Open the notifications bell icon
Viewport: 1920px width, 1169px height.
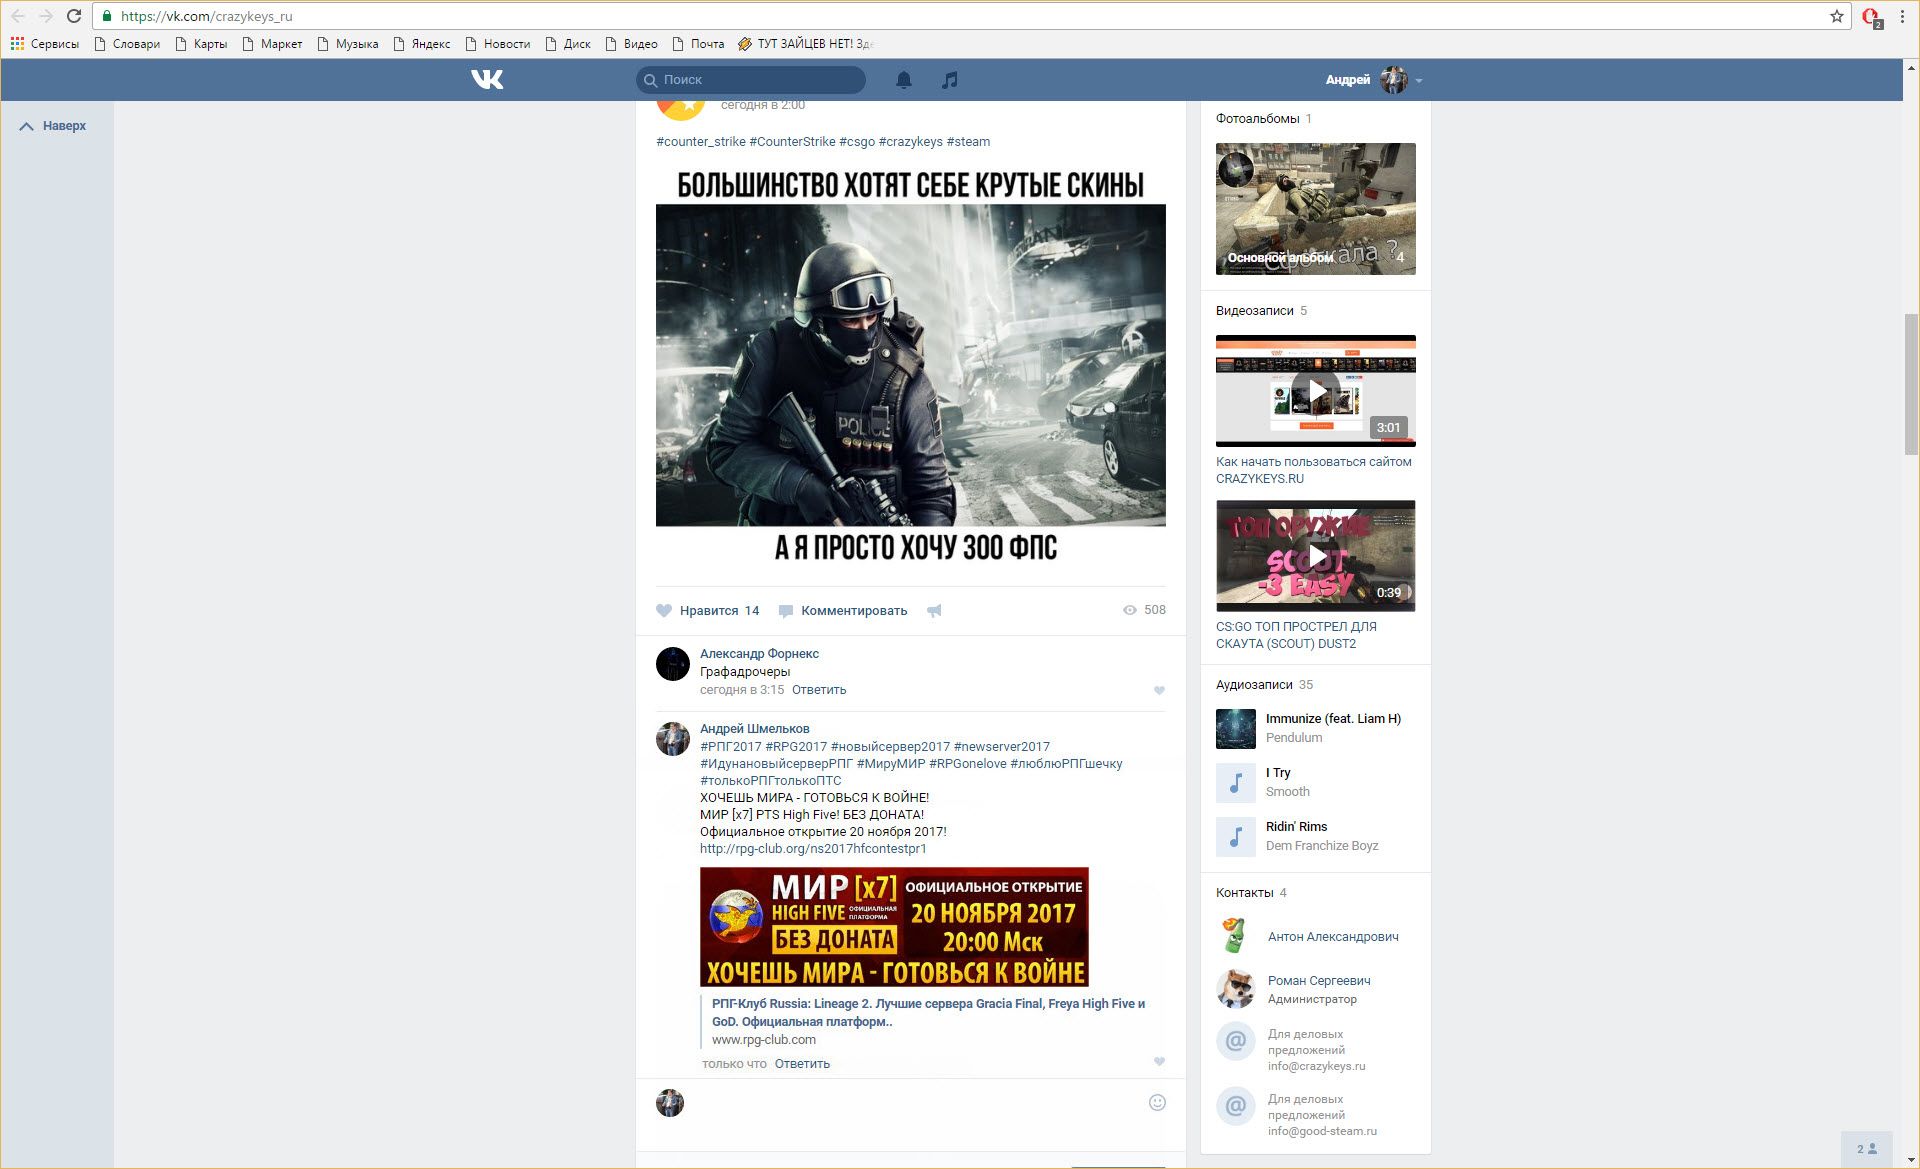click(x=903, y=80)
